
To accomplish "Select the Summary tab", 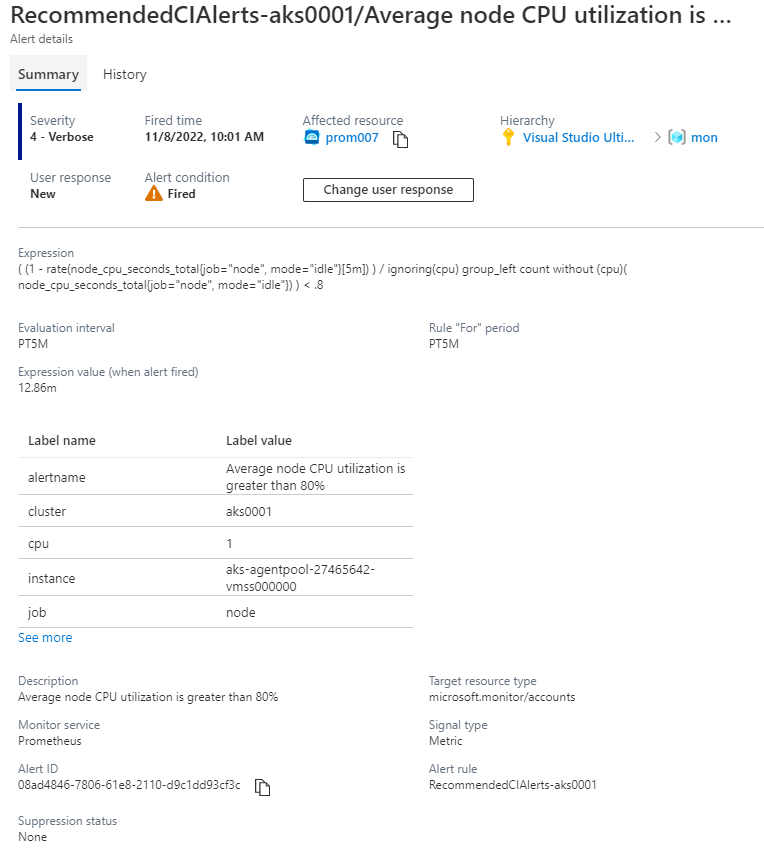I will coord(48,75).
